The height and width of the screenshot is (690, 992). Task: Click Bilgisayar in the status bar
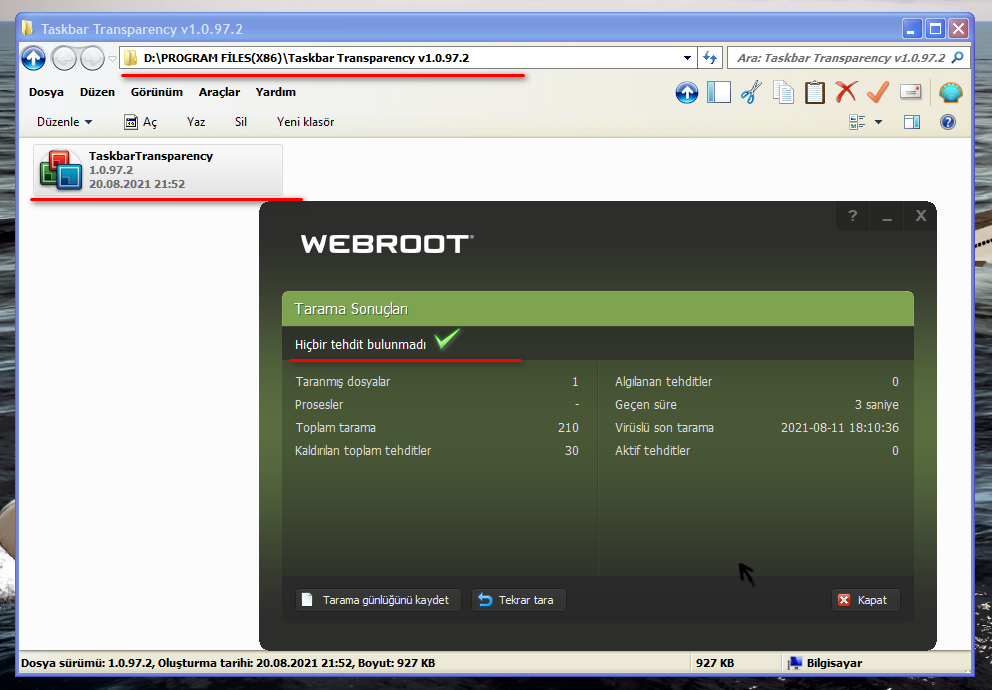point(826,663)
